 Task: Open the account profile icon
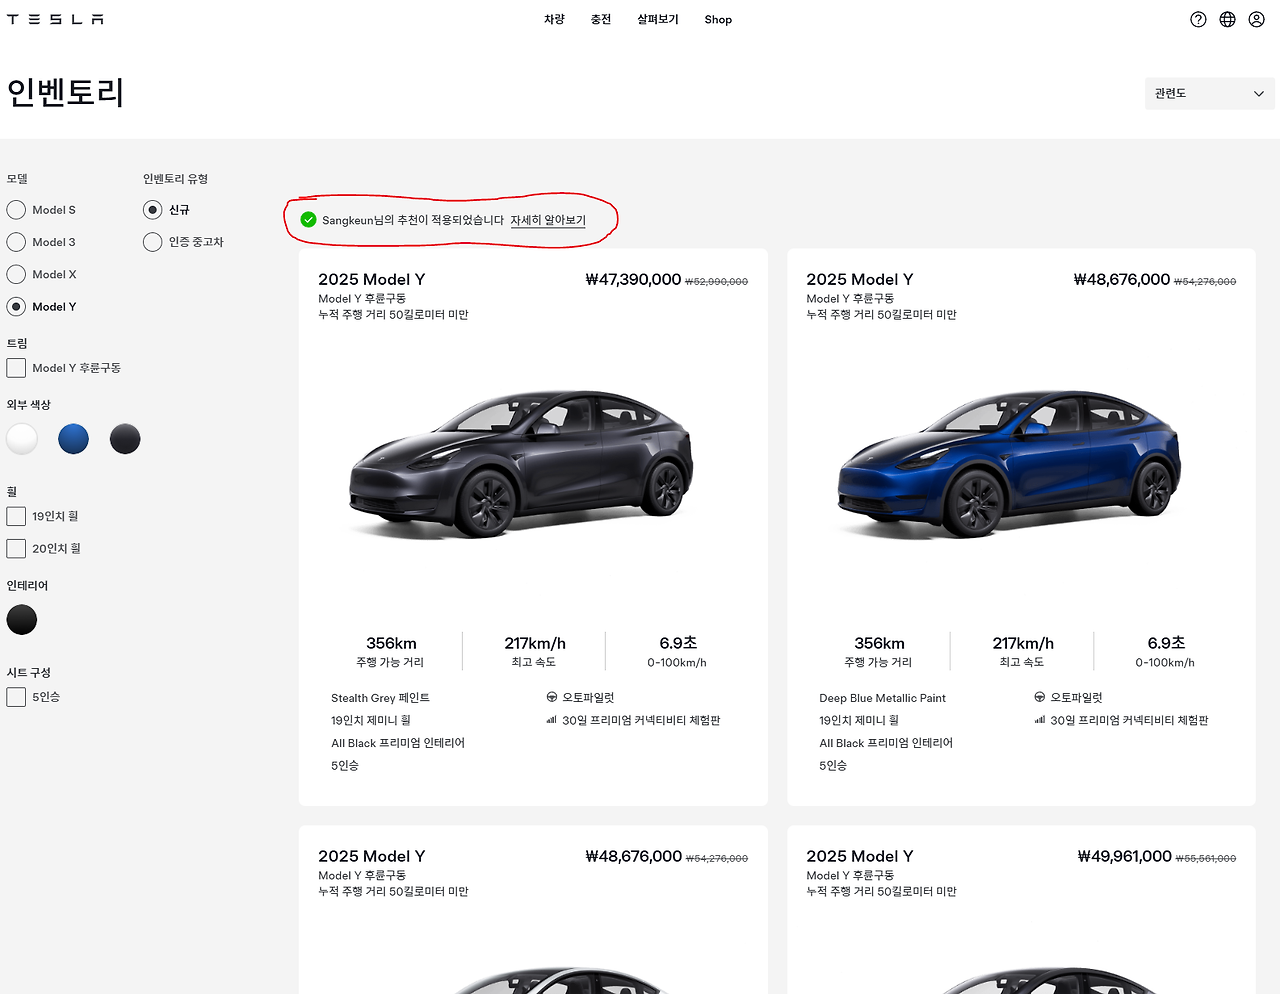[x=1256, y=19]
